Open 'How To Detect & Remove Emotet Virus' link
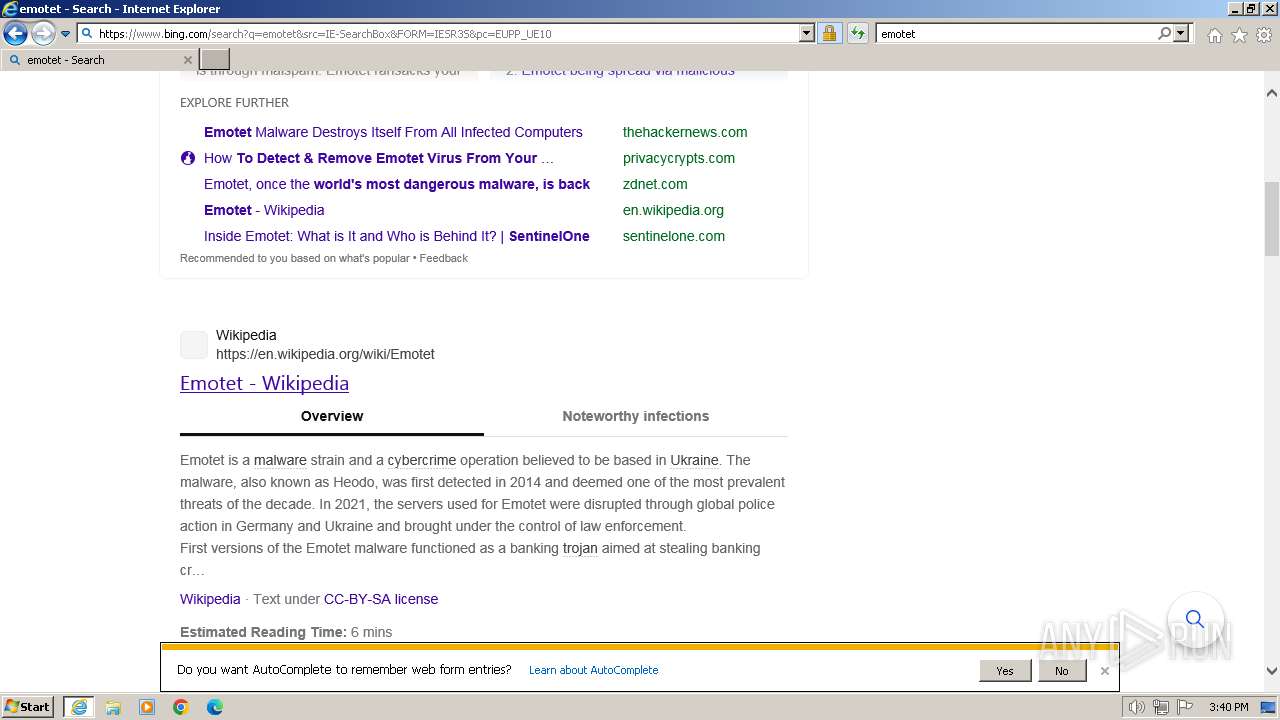Screen dimensions: 1280x720 coord(378,158)
